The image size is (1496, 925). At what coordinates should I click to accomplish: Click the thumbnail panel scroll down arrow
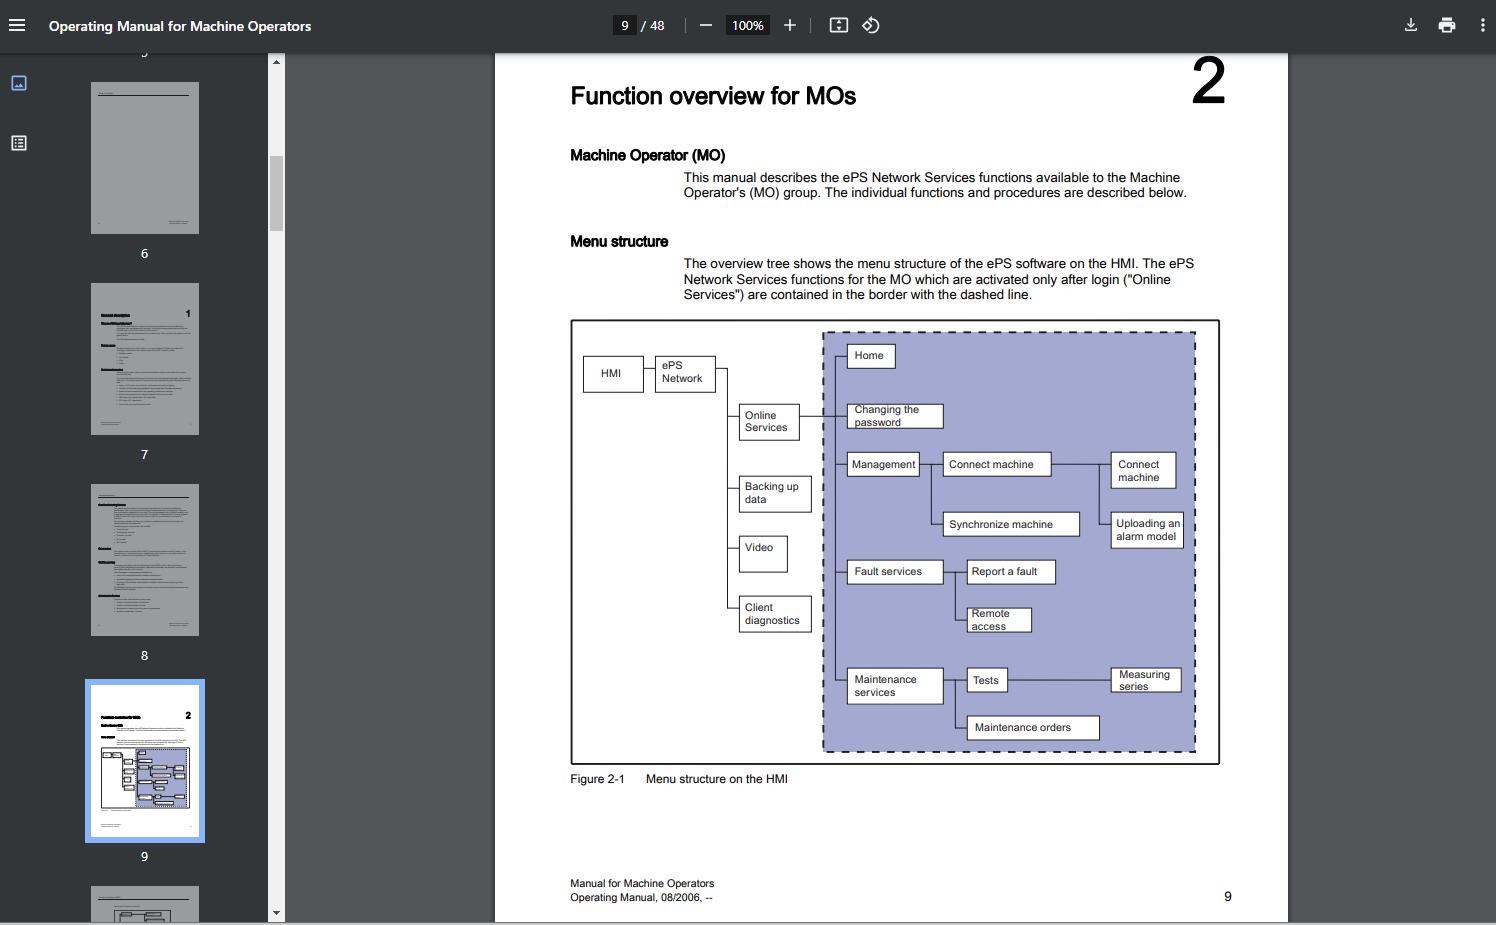(x=276, y=913)
